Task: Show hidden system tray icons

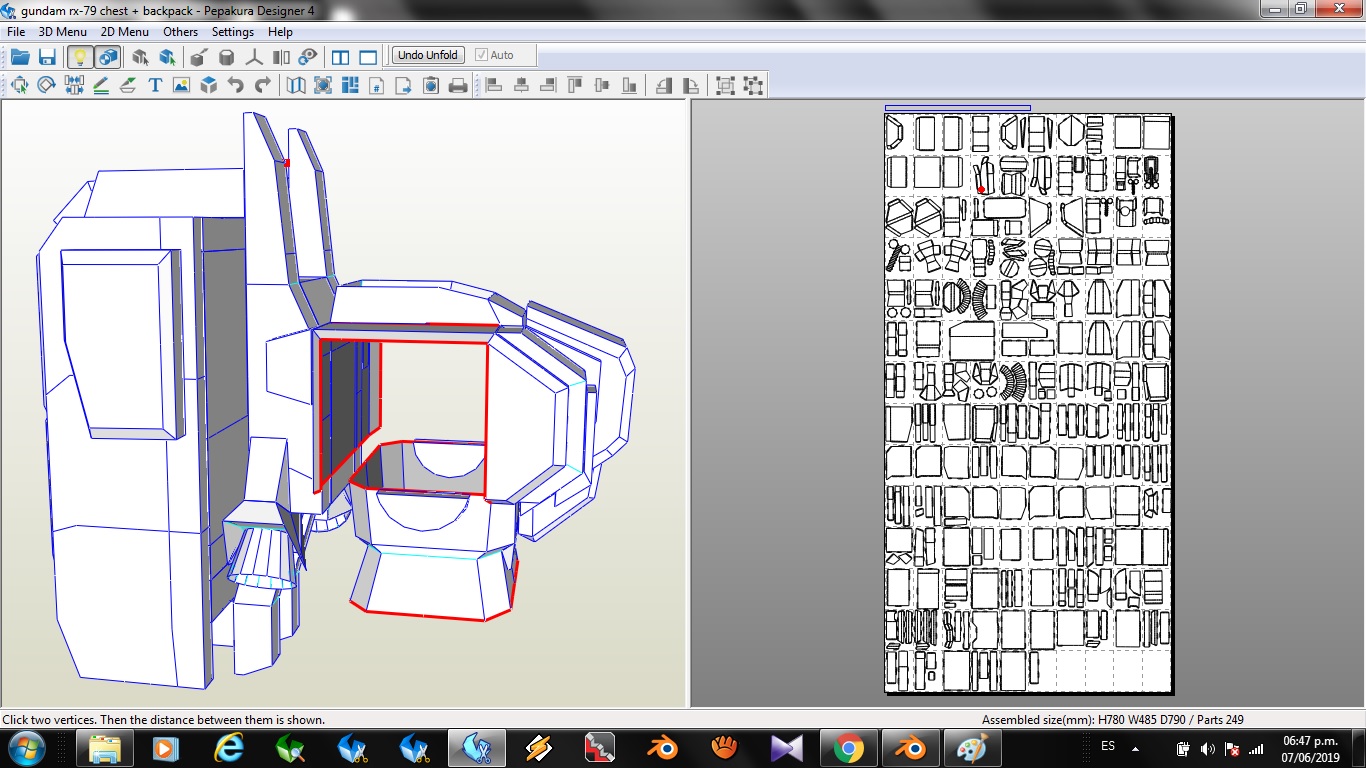Action: (x=1135, y=748)
